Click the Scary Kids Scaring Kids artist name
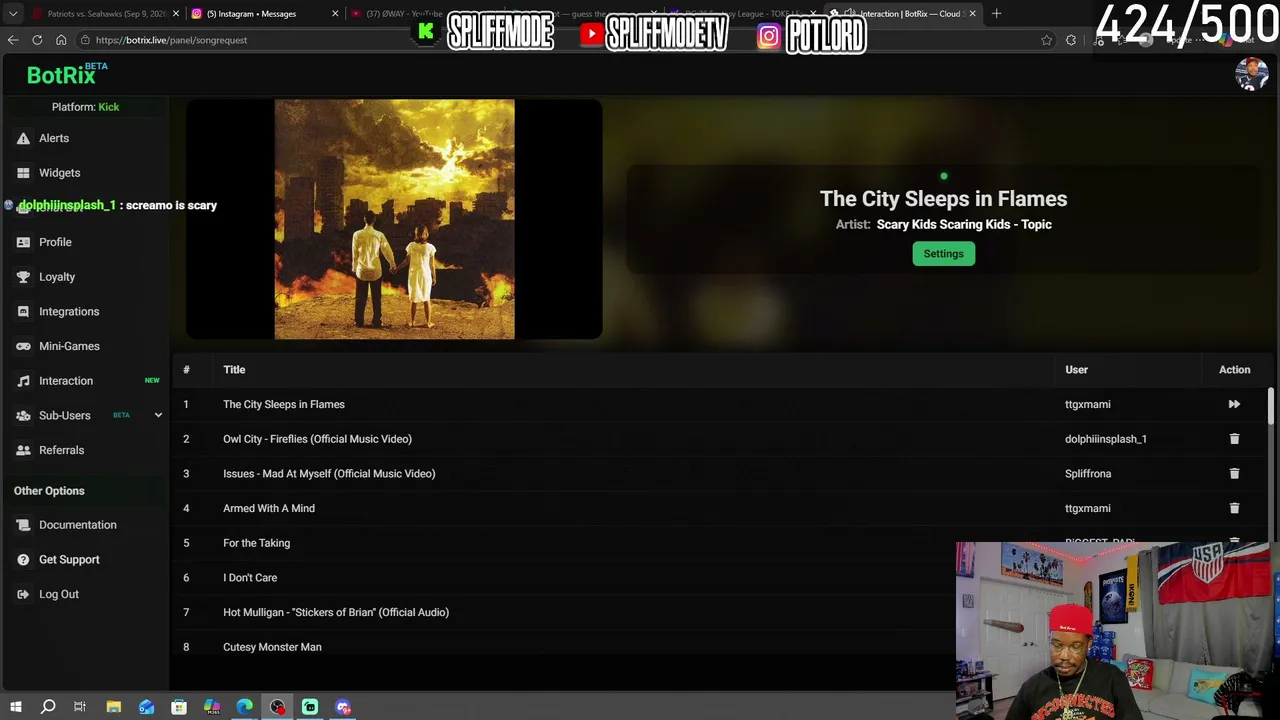The width and height of the screenshot is (1280, 720). click(964, 225)
